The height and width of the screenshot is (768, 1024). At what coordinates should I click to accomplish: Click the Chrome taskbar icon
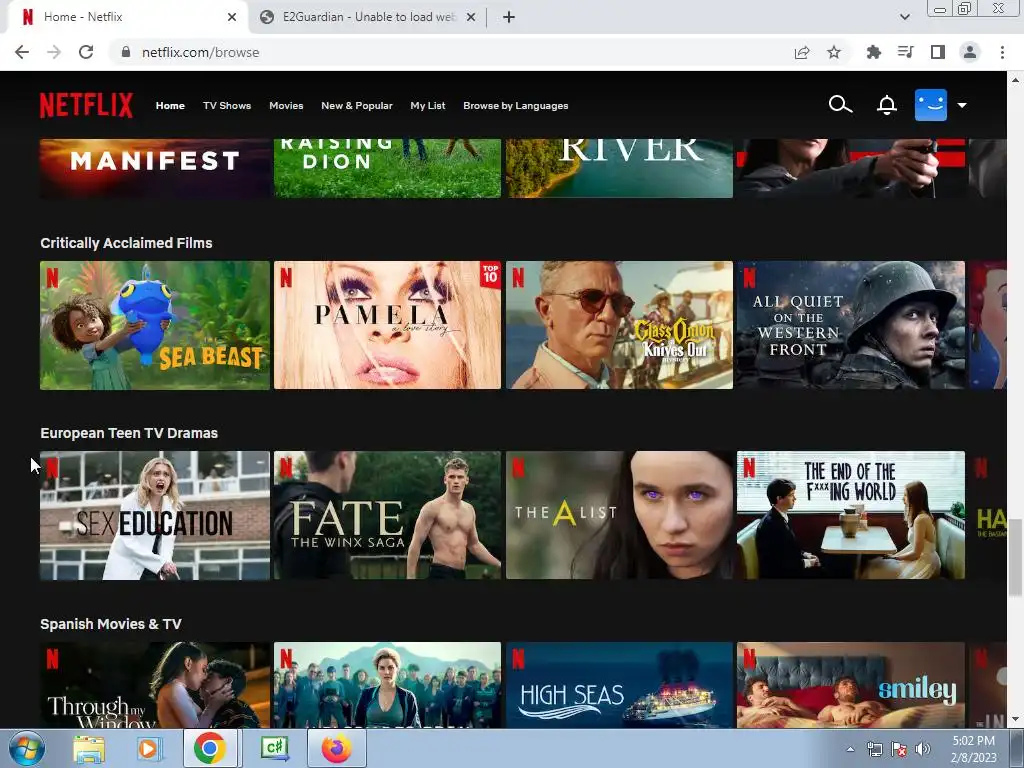coord(209,748)
